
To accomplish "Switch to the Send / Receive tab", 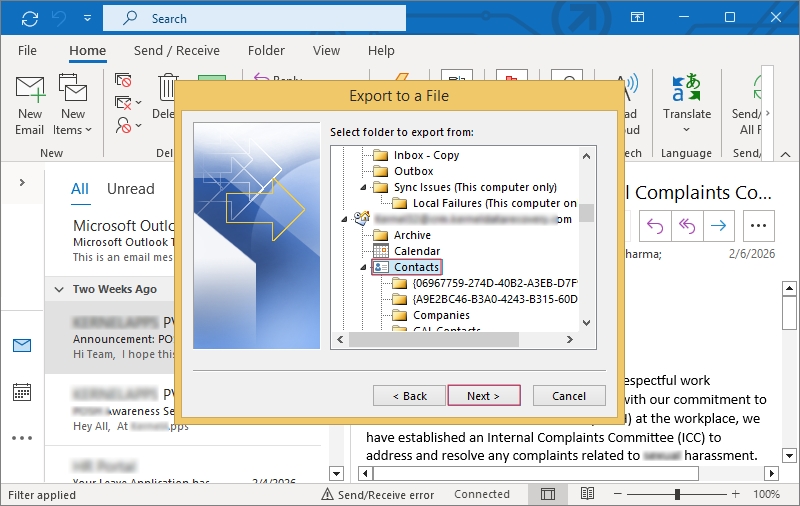I will [177, 50].
